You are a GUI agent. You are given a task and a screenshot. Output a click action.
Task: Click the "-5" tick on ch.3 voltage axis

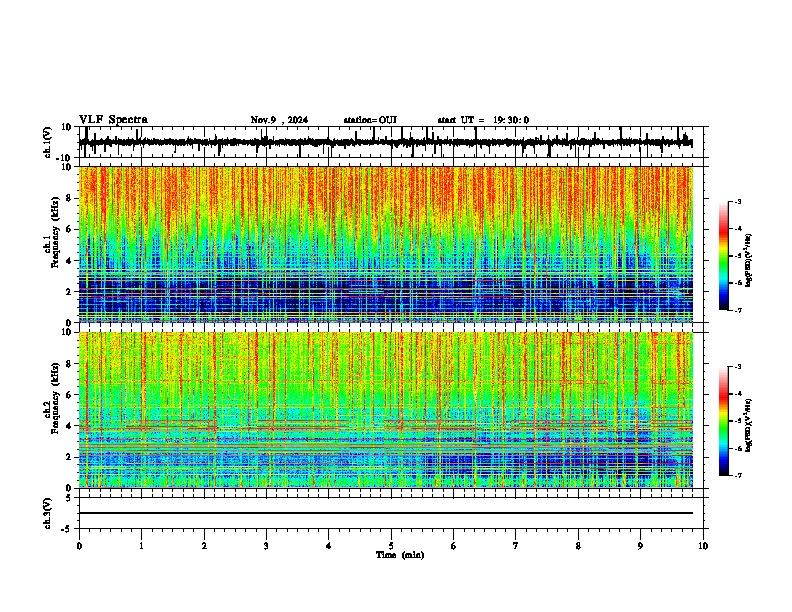pos(67,529)
